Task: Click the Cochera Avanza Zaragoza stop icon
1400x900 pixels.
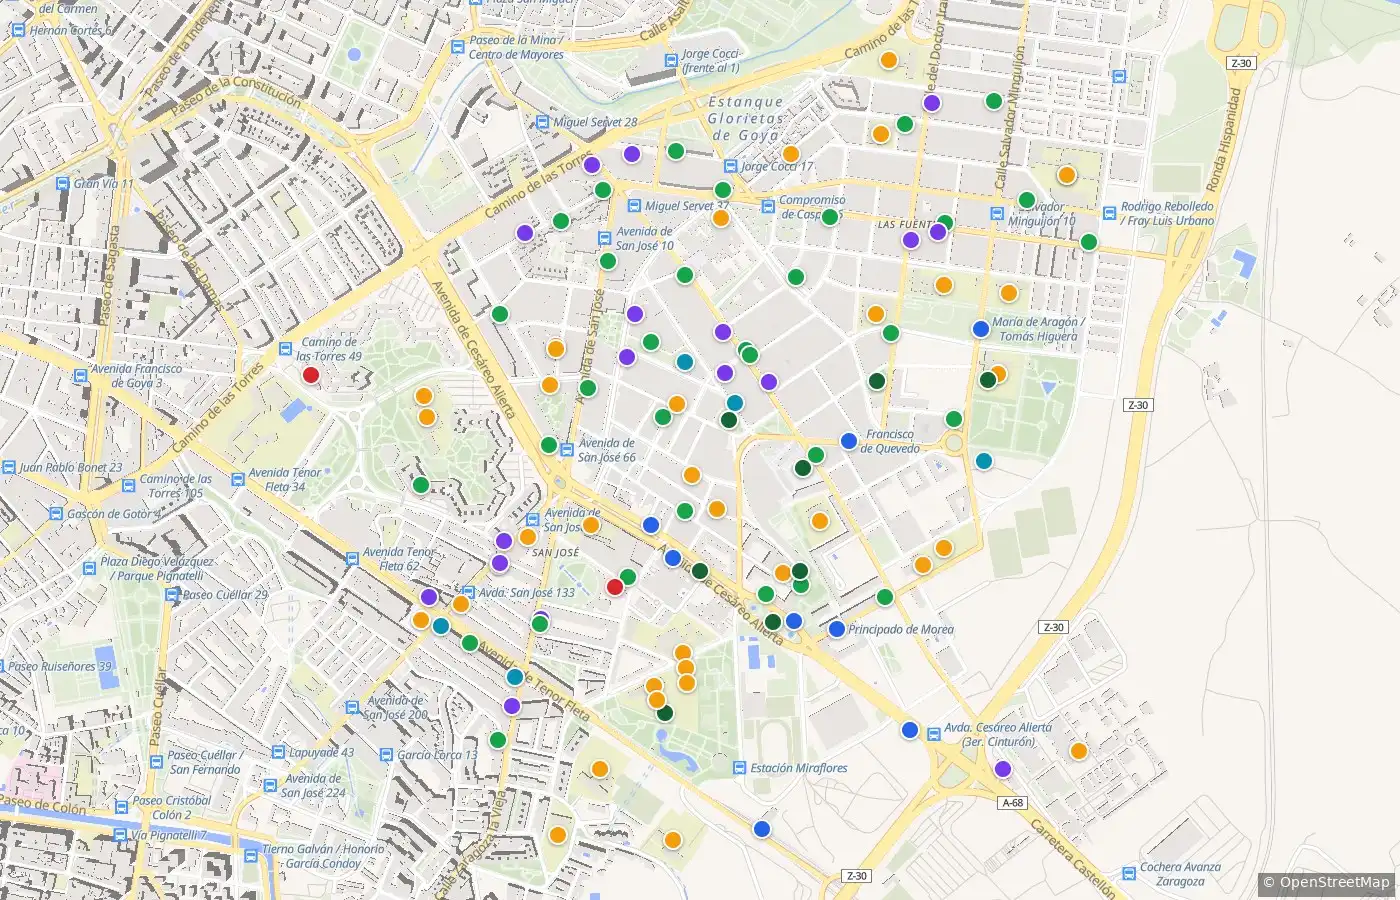Action: (1129, 874)
